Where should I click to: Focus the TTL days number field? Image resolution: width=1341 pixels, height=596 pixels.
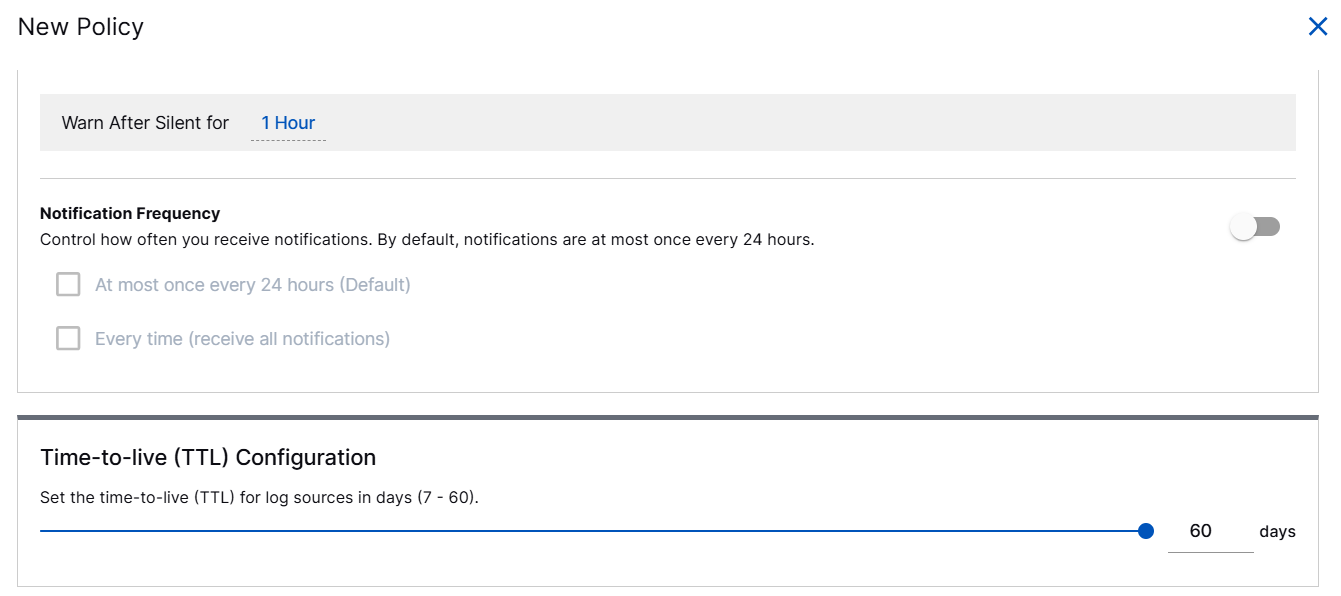click(x=1209, y=531)
